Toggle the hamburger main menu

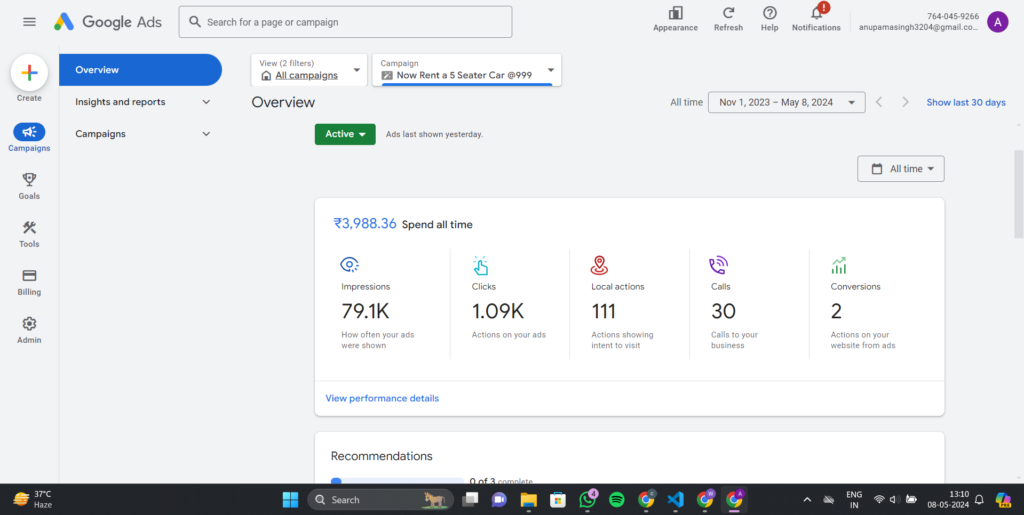click(29, 22)
